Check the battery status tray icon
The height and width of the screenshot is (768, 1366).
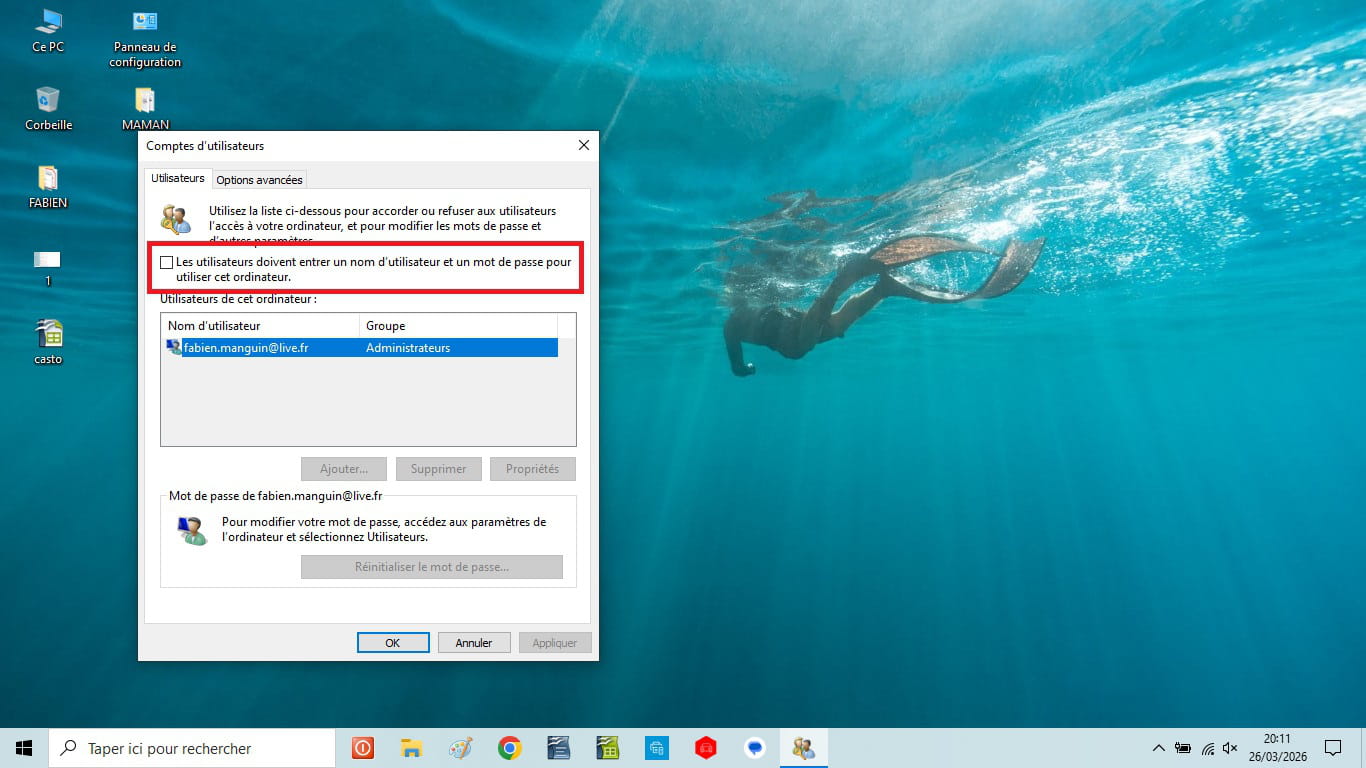tap(1183, 748)
